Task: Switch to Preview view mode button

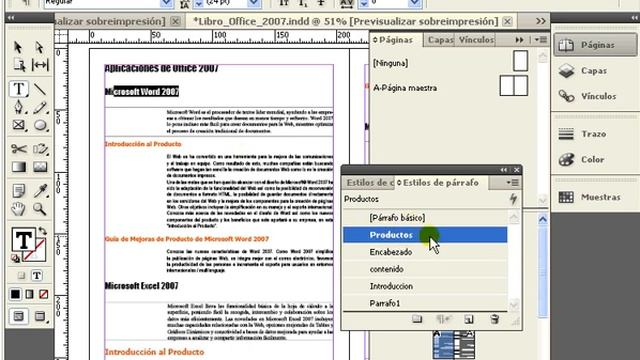Action: click(40, 316)
